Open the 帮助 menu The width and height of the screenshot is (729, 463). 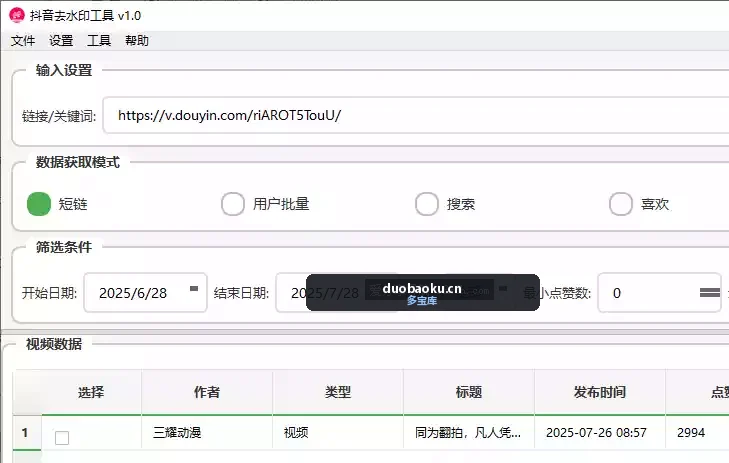coord(137,41)
